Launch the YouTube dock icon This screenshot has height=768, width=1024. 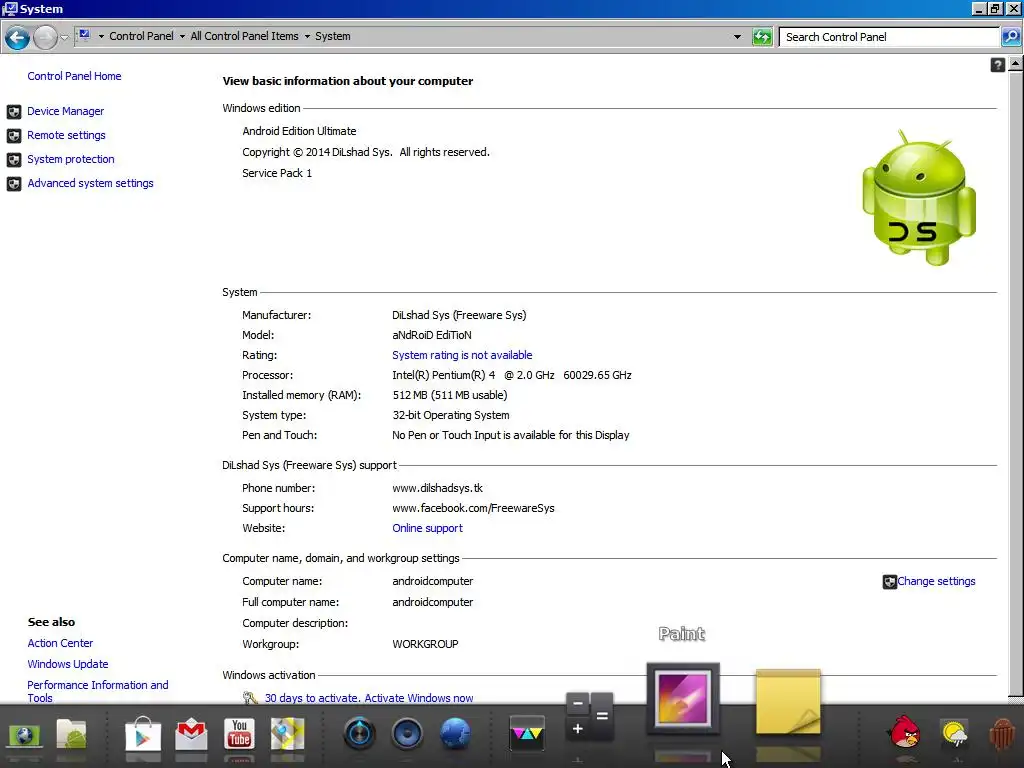pyautogui.click(x=239, y=734)
